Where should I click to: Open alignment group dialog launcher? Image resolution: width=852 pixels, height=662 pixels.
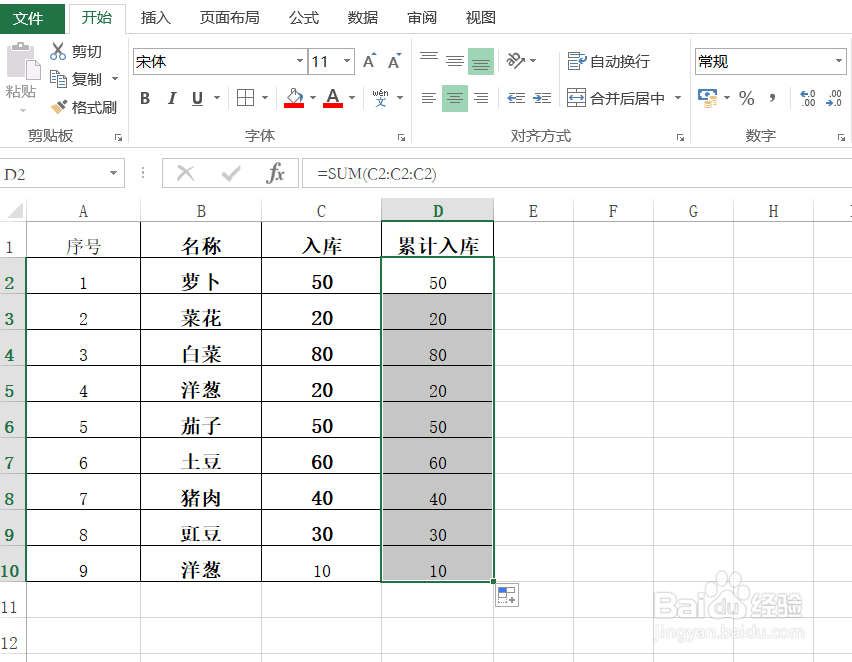[680, 138]
